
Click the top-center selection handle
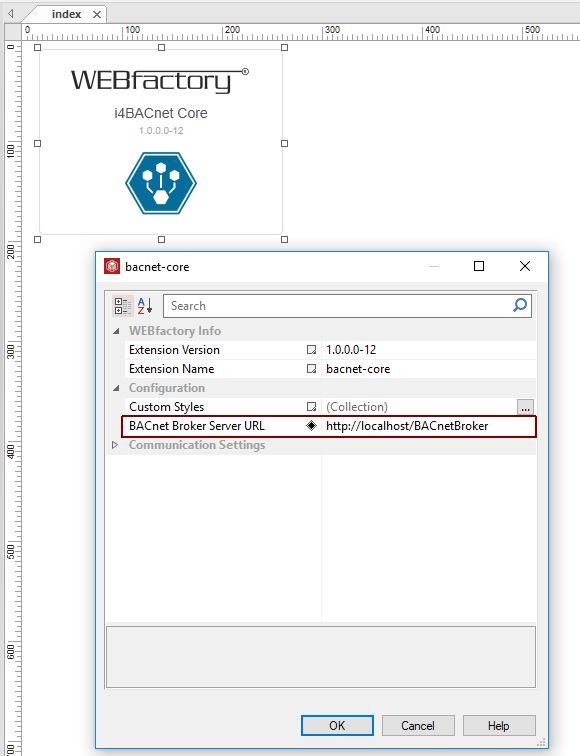tap(162, 47)
